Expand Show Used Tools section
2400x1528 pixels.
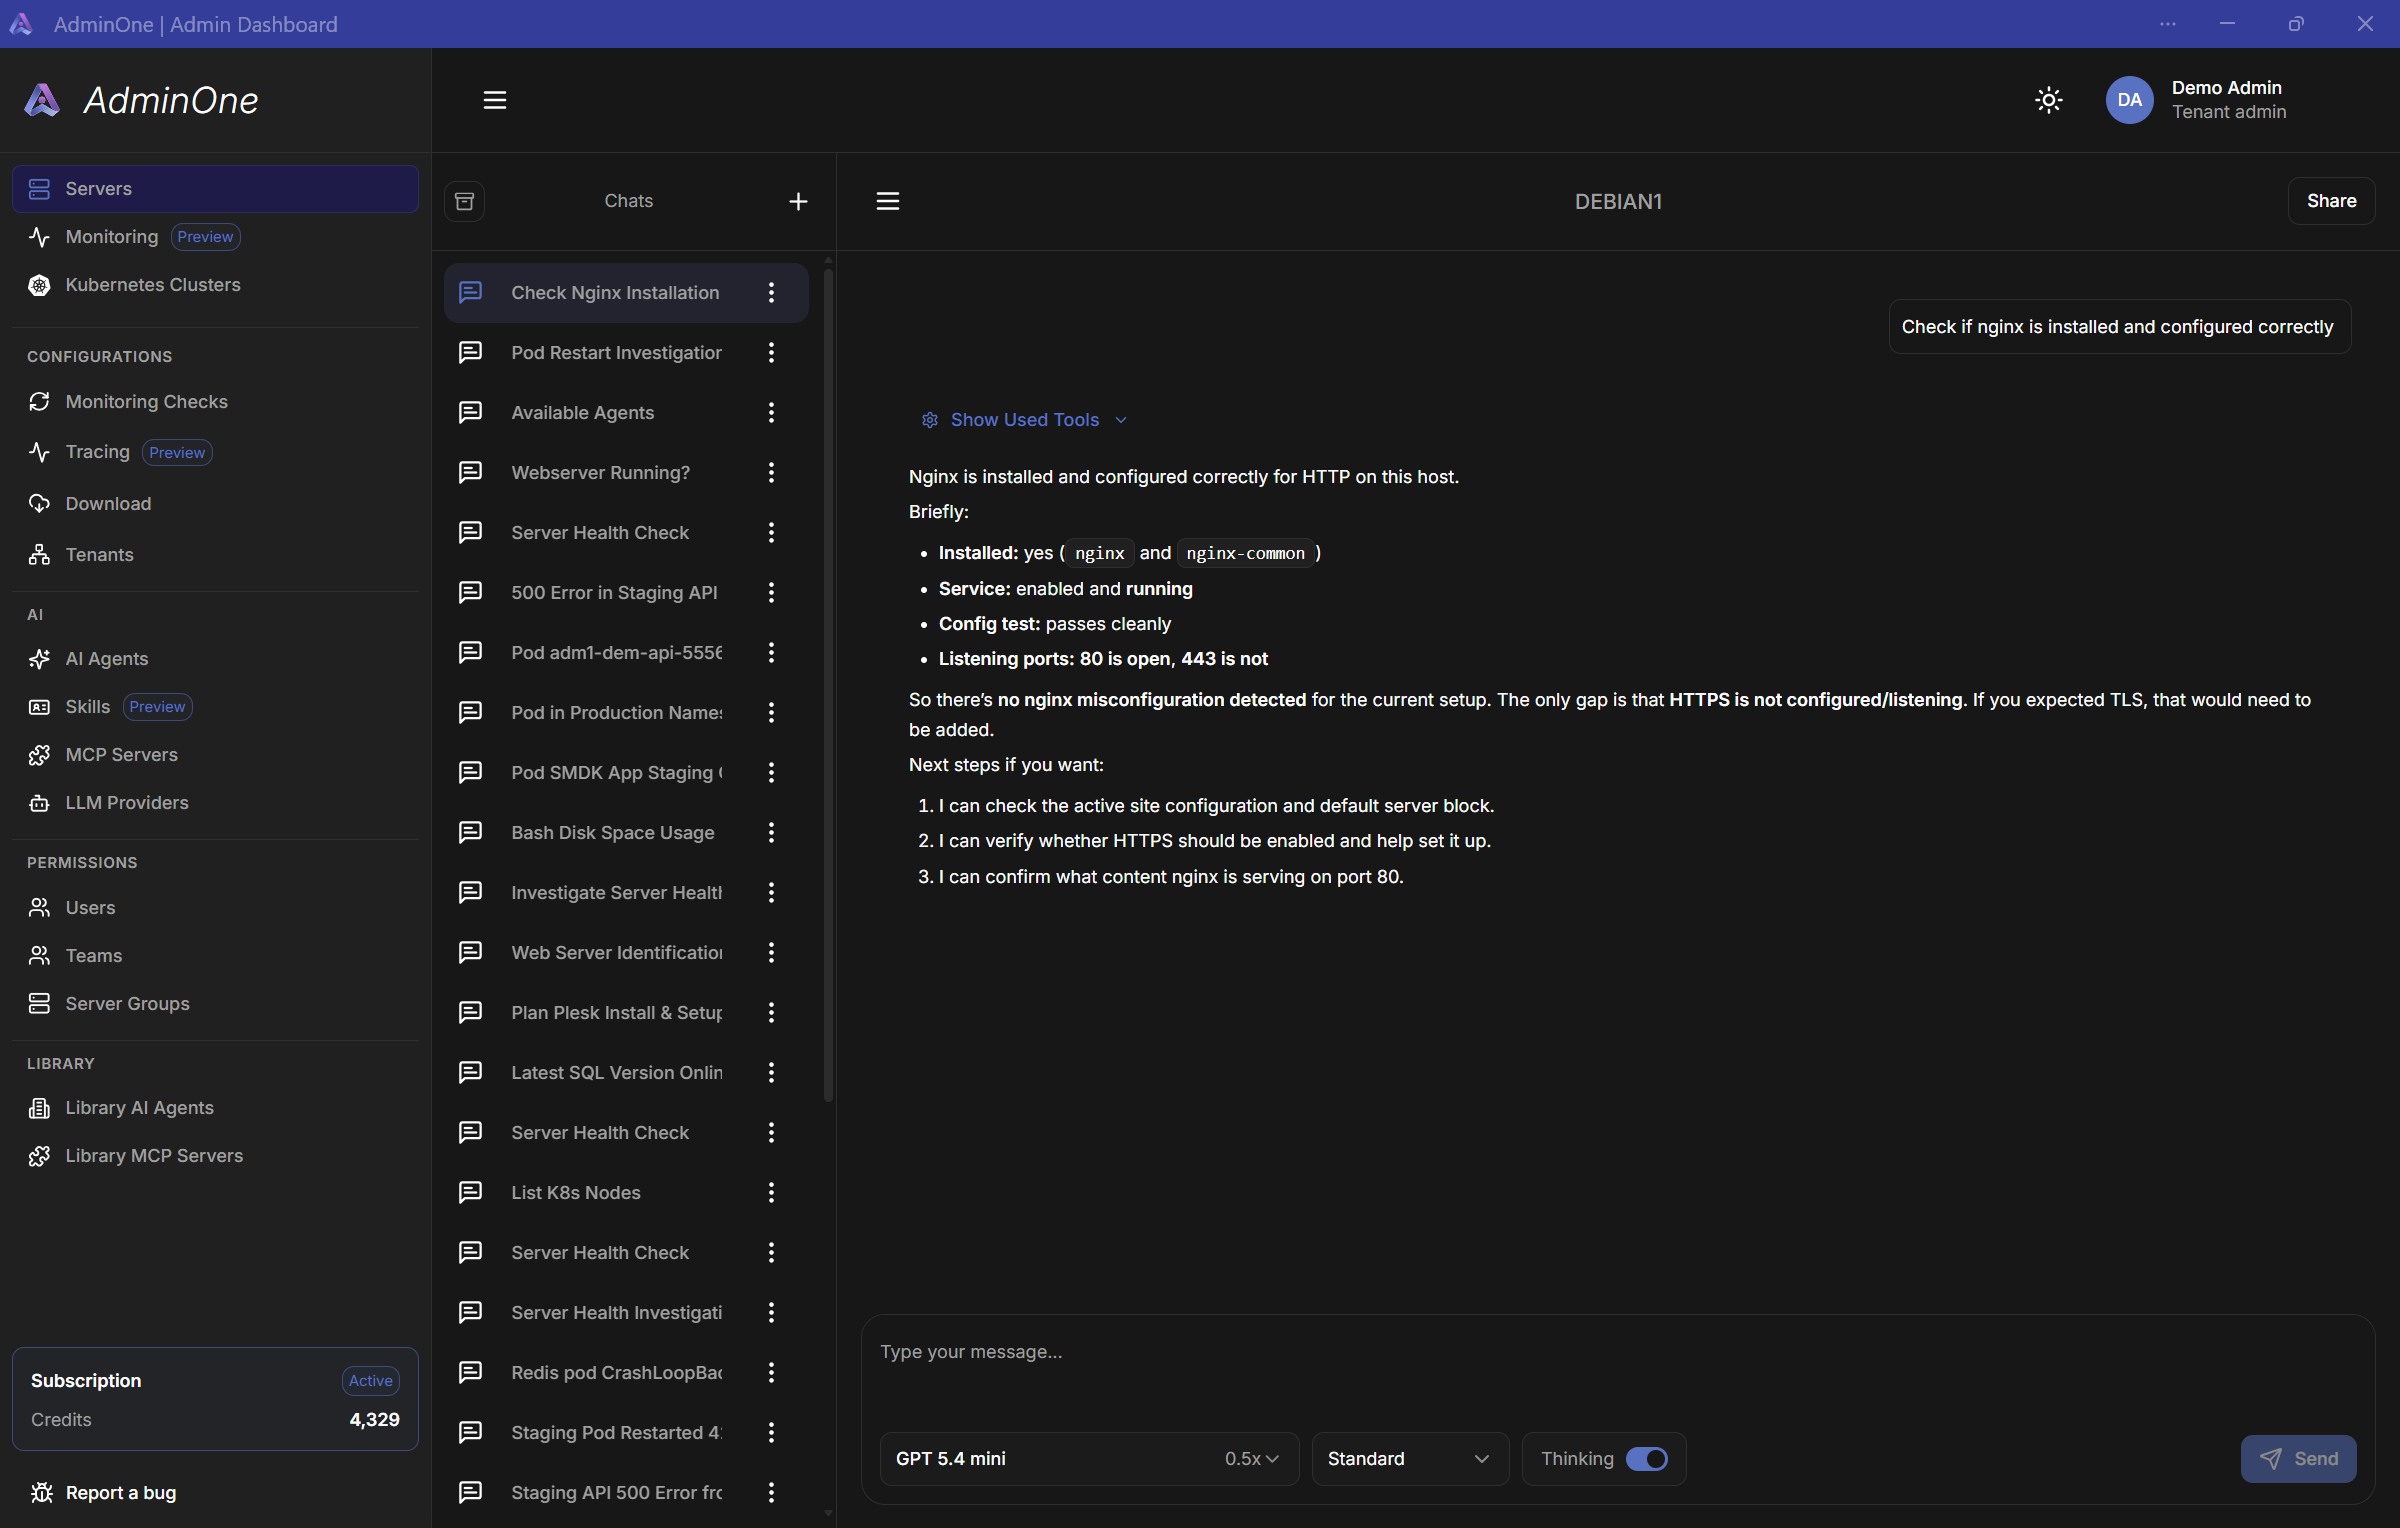pos(1025,420)
